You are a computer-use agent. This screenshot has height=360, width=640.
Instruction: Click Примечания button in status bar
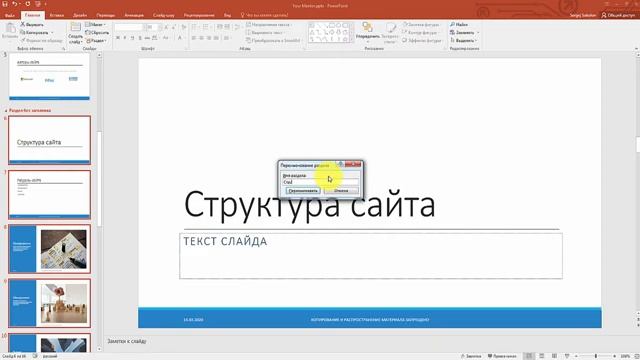(x=502, y=356)
